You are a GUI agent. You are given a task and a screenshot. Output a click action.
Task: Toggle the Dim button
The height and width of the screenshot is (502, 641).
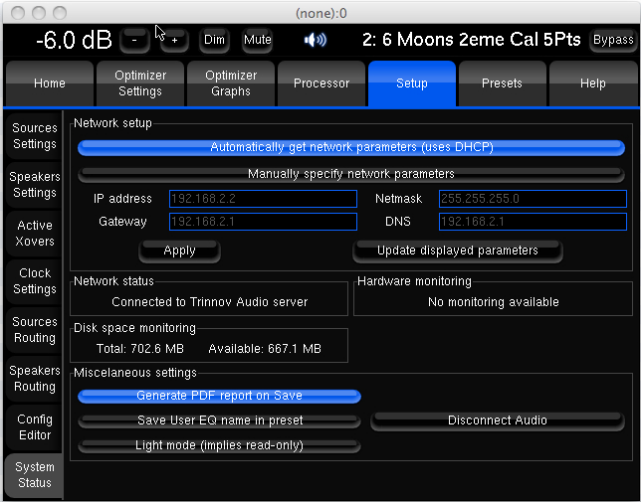click(214, 40)
